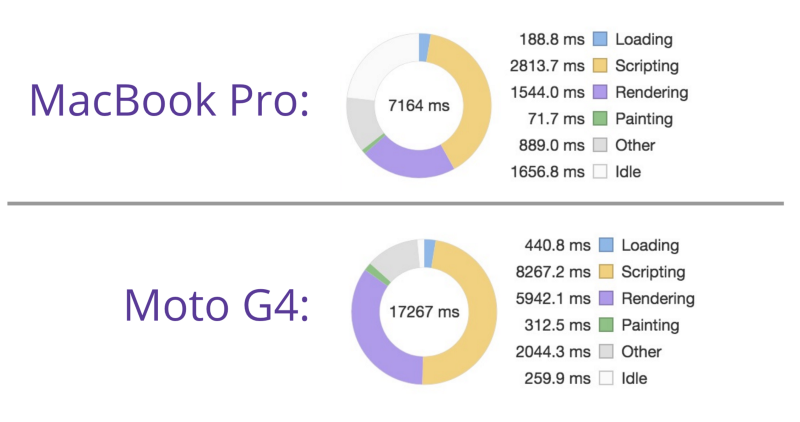The height and width of the screenshot is (422, 800).
Task: Click the Moto G4 heading text
Action: click(x=216, y=305)
